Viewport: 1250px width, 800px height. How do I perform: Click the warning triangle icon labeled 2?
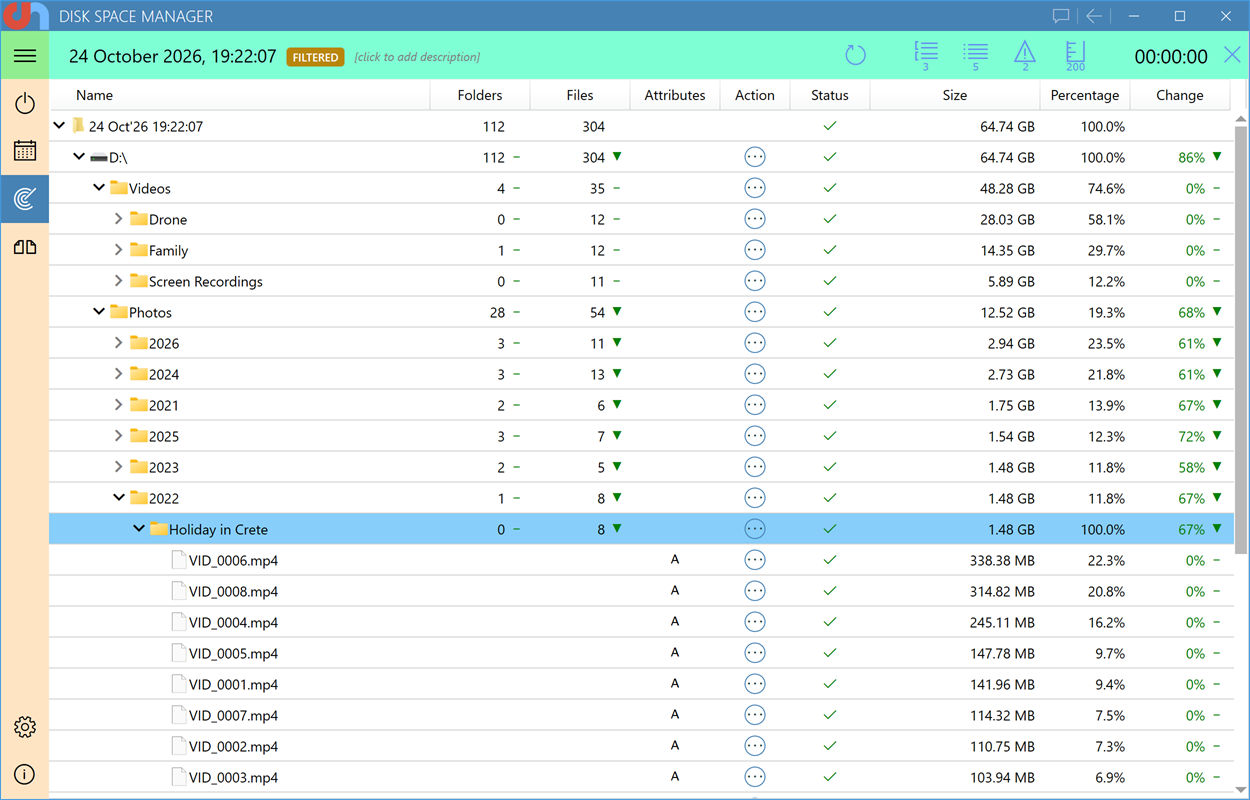(x=1025, y=55)
